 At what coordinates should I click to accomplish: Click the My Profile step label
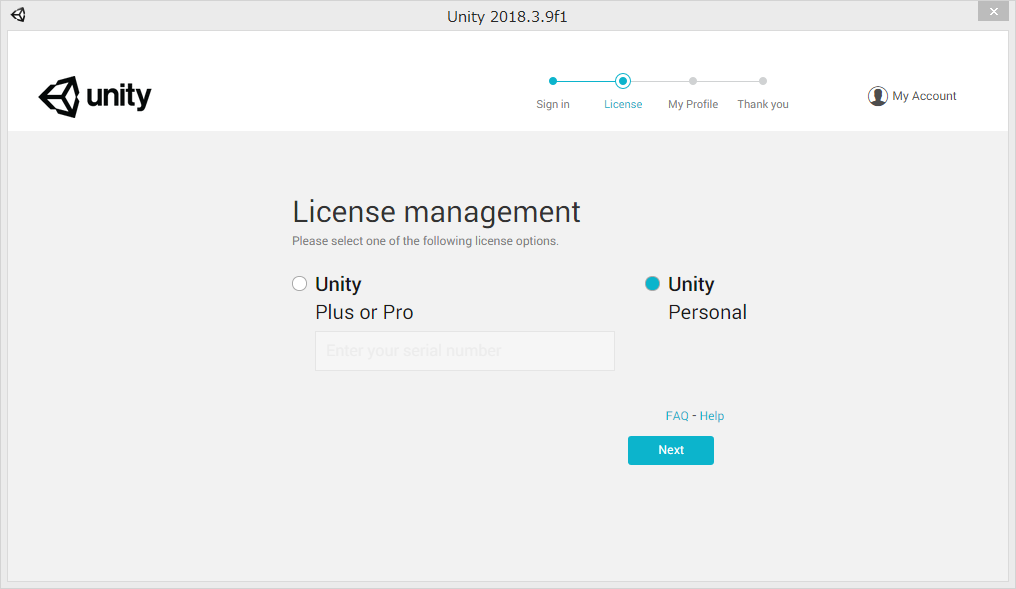pyautogui.click(x=693, y=104)
